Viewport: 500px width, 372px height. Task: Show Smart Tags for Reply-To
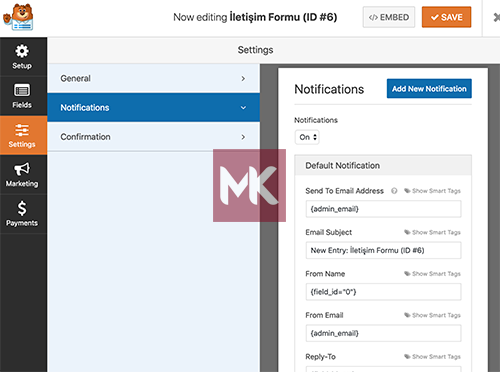click(432, 357)
